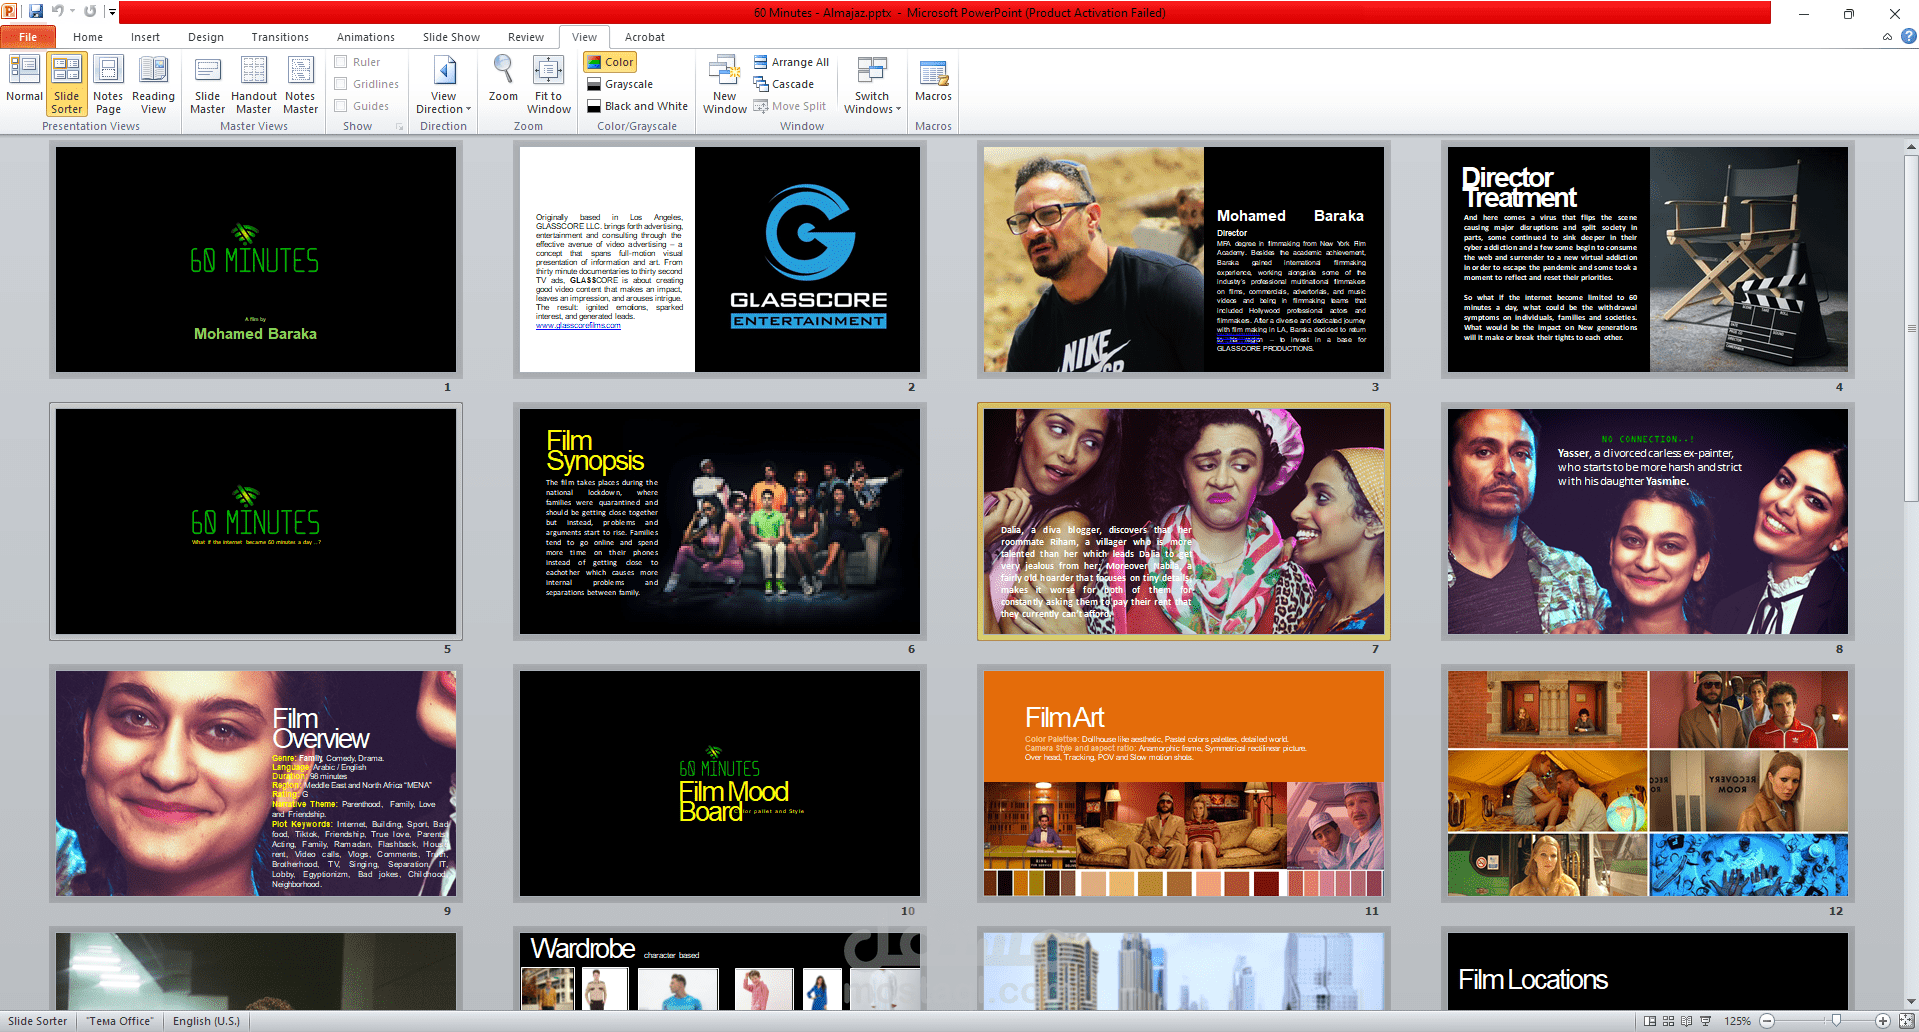Select slide 1 60 Minutes title thumbnail

point(256,260)
